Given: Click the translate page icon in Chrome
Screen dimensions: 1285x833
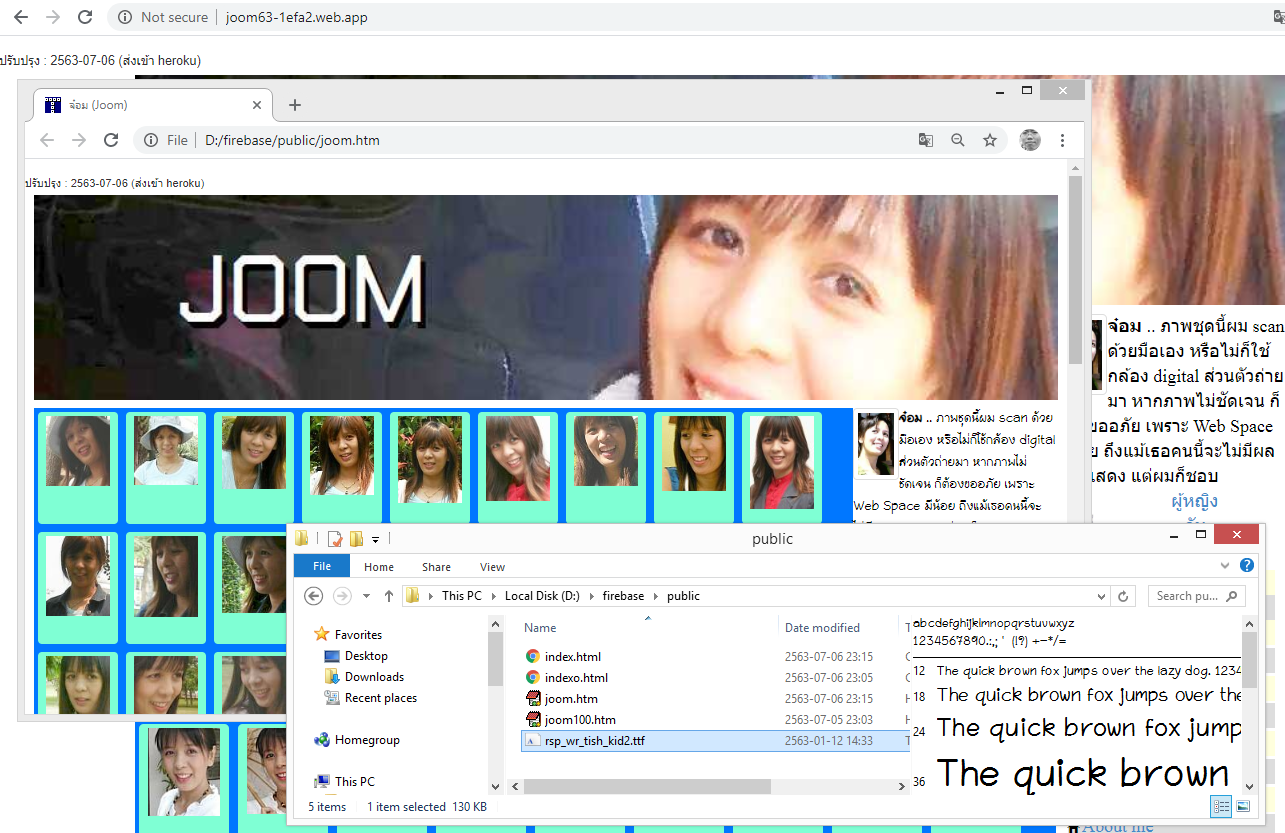Looking at the screenshot, I should 926,140.
